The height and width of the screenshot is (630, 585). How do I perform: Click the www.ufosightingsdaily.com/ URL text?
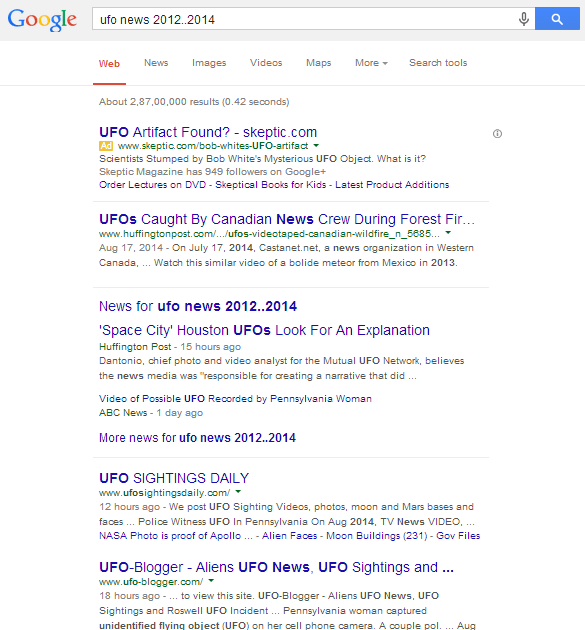click(x=165, y=493)
